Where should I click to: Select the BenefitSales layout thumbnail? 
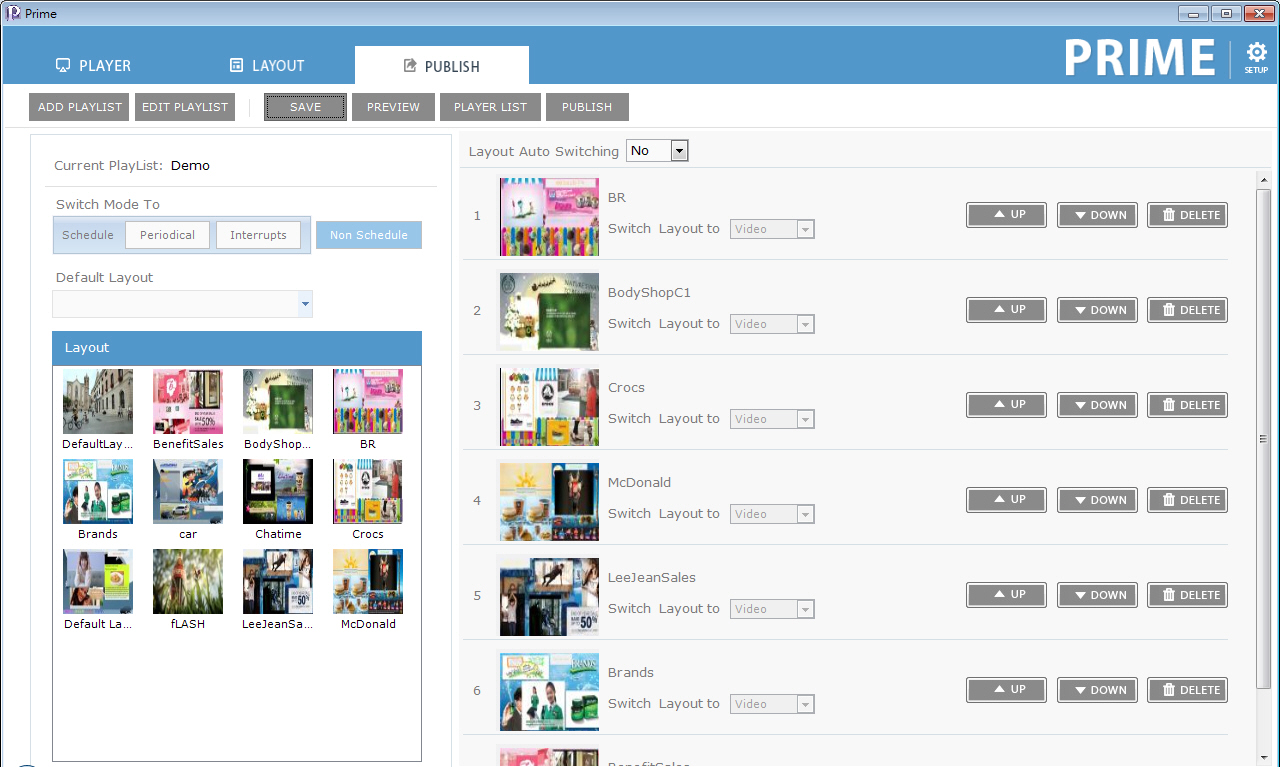[188, 401]
